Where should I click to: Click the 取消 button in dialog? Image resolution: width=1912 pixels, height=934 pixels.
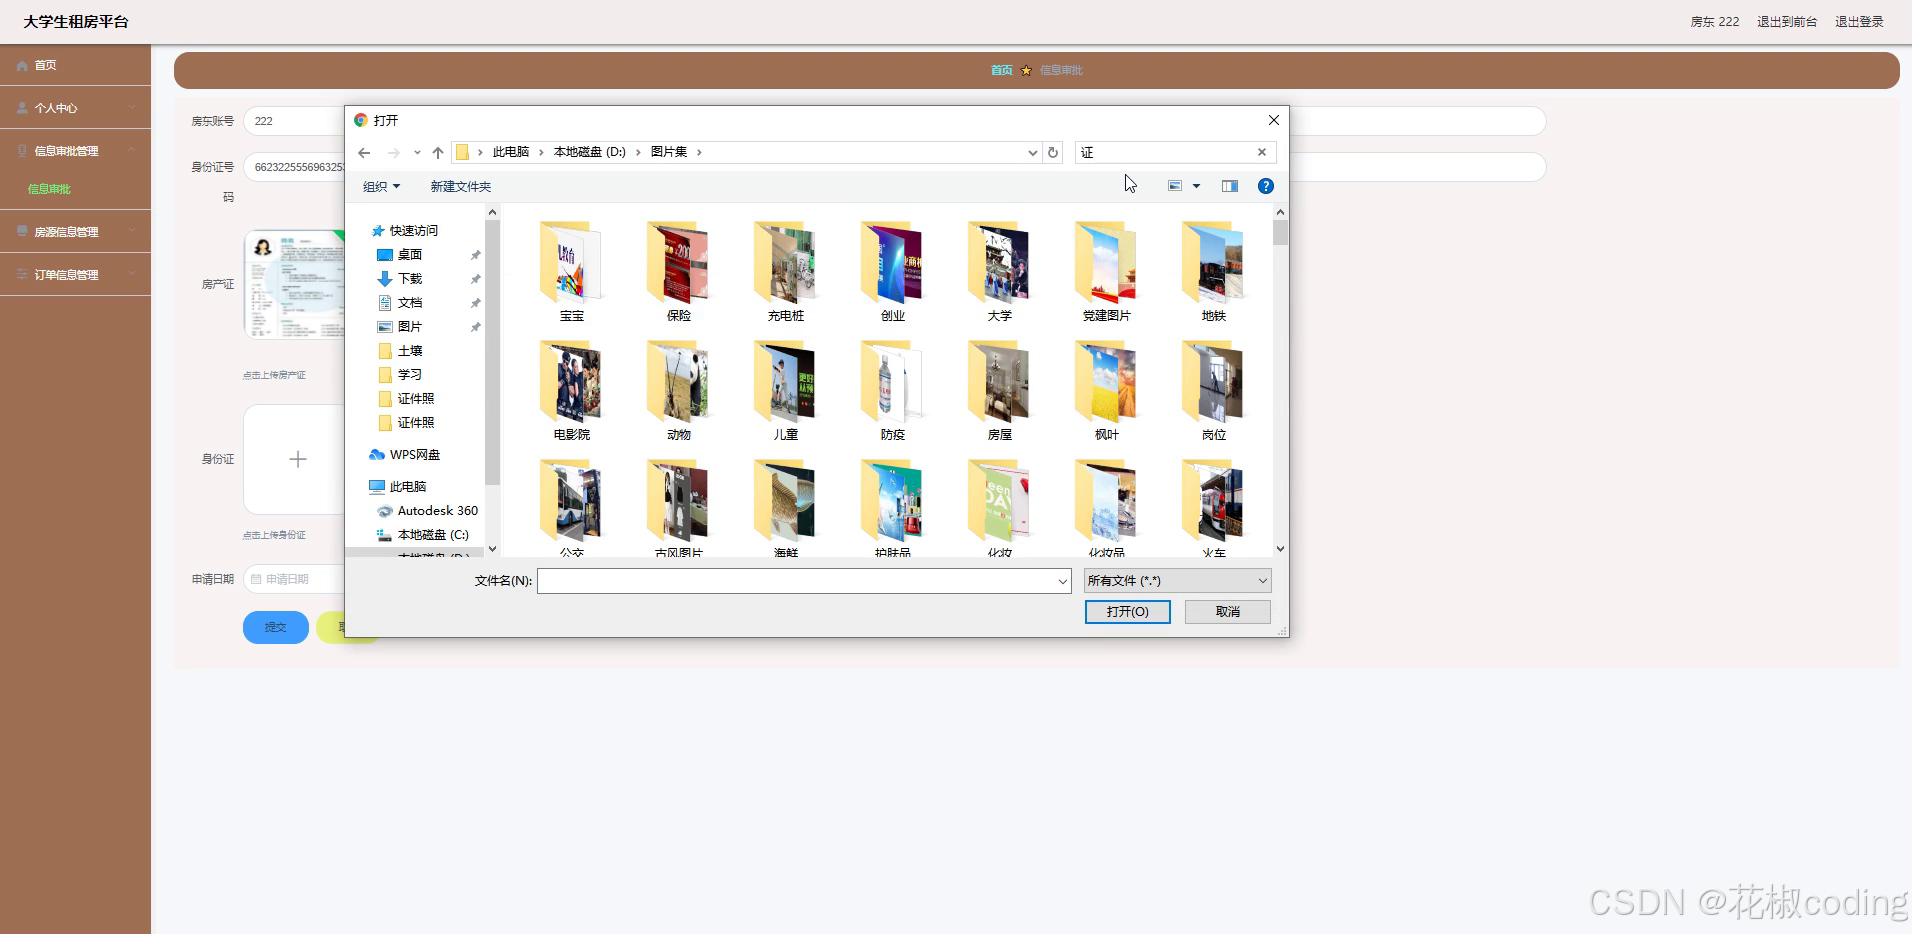(1228, 612)
